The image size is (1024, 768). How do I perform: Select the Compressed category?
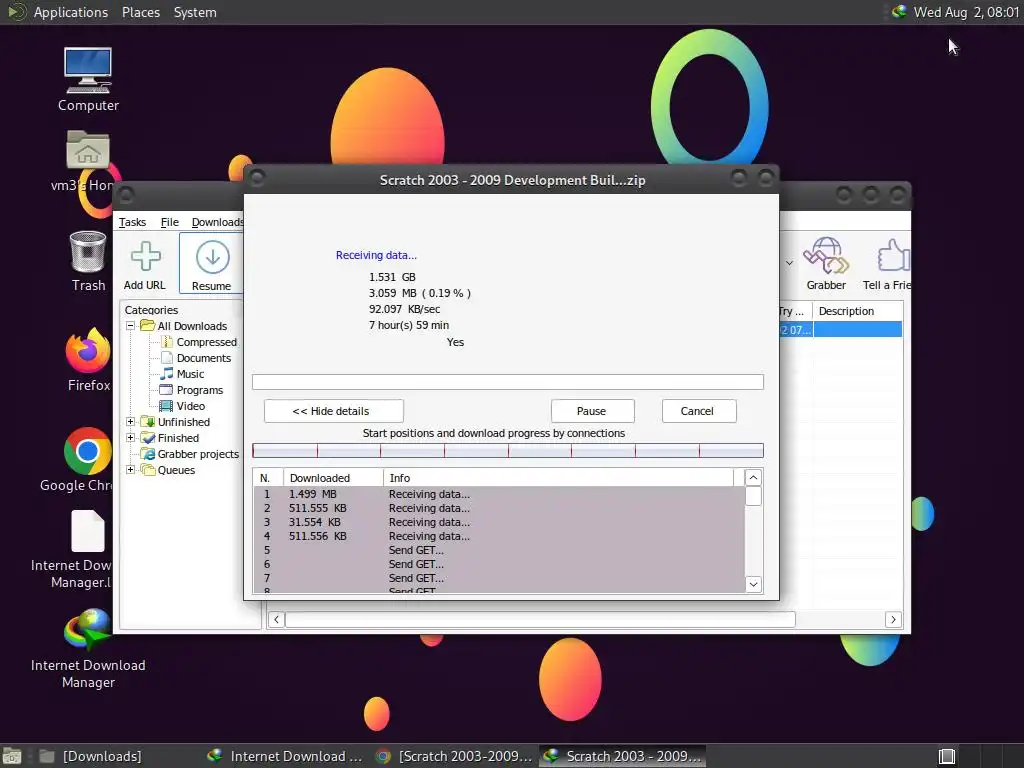point(206,342)
